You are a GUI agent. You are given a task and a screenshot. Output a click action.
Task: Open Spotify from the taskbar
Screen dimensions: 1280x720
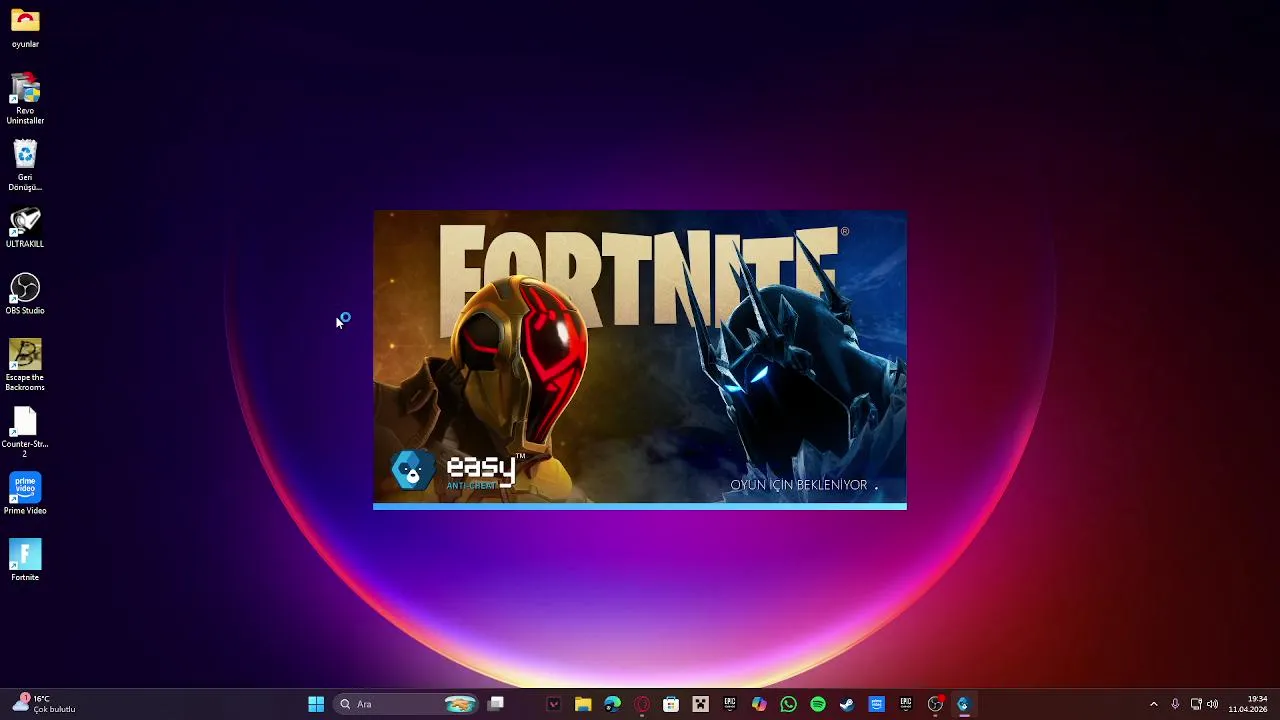pyautogui.click(x=818, y=704)
